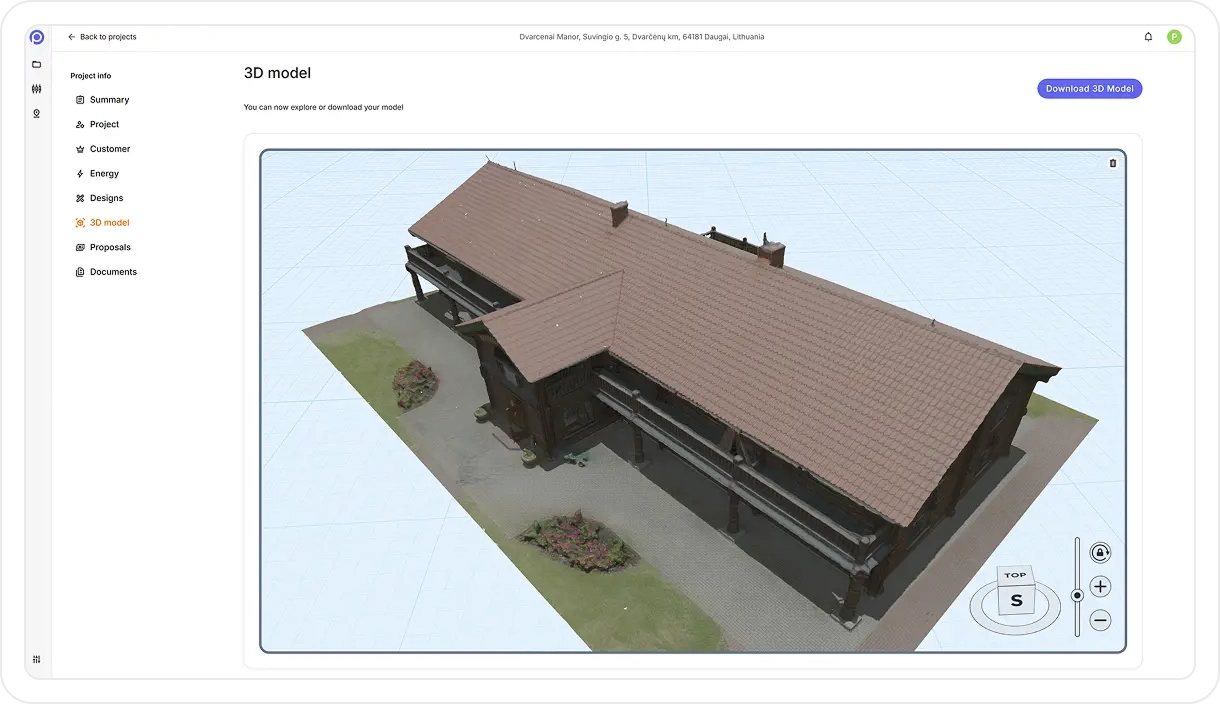Click the 'Project info' heading

coord(91,76)
